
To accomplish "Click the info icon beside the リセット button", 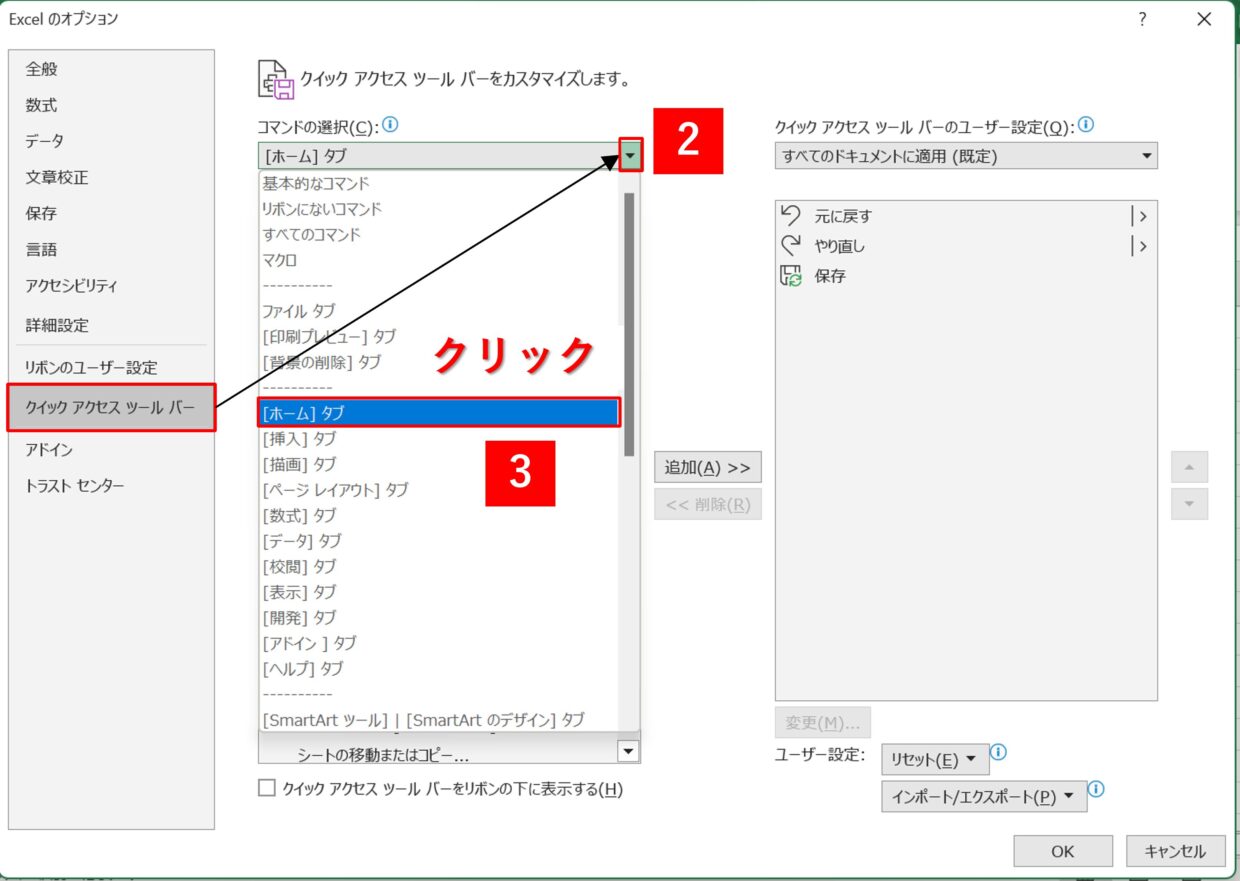I will 998,753.
